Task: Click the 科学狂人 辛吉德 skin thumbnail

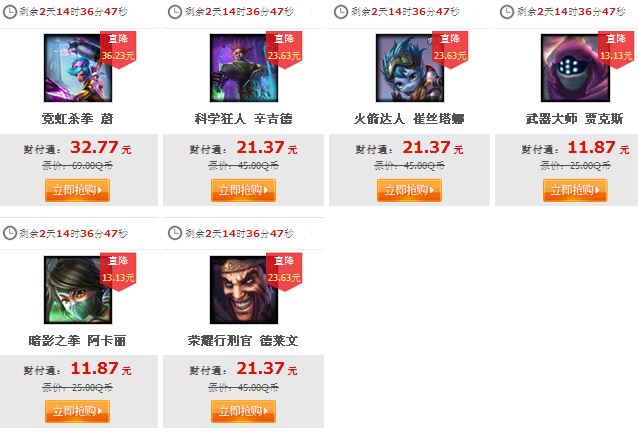Action: coord(244,68)
